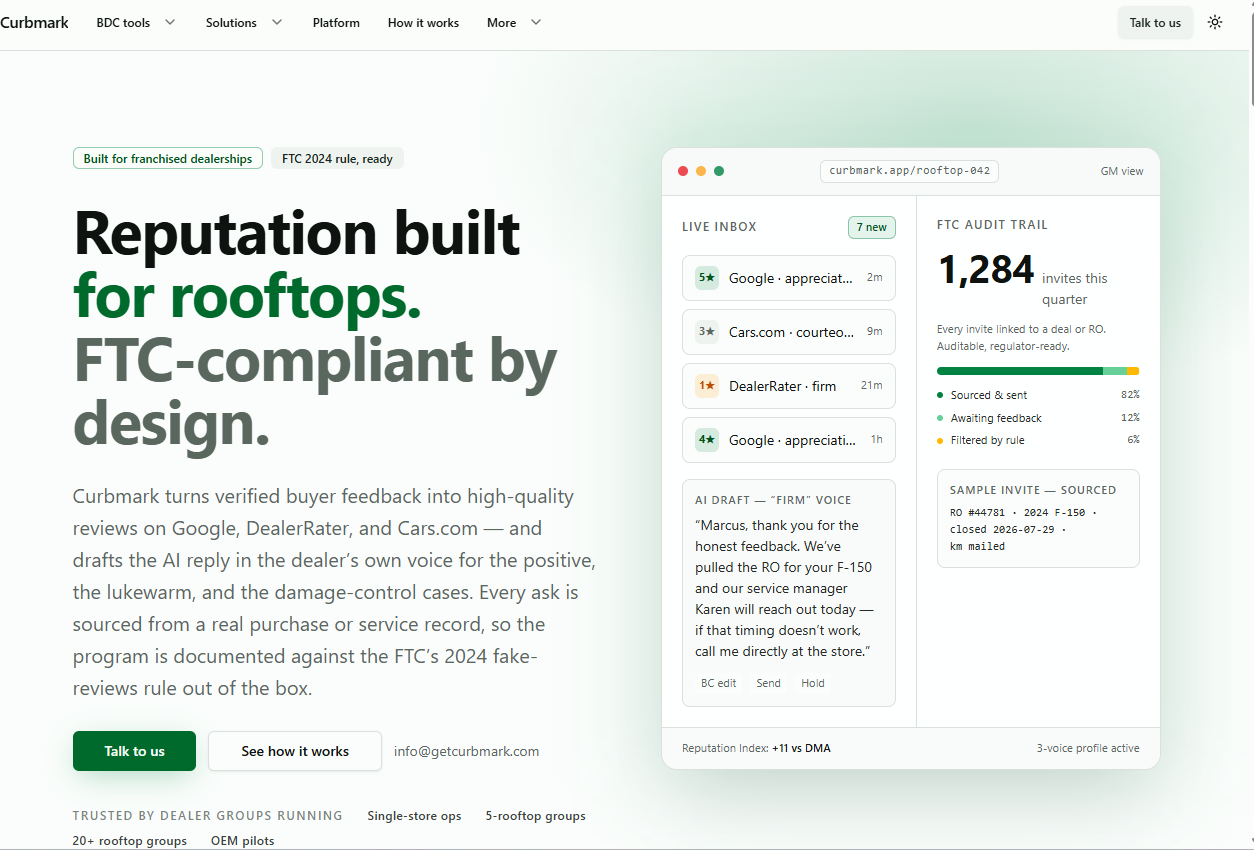Click BC edit on AI draft
This screenshot has width=1254, height=850.
pos(718,683)
